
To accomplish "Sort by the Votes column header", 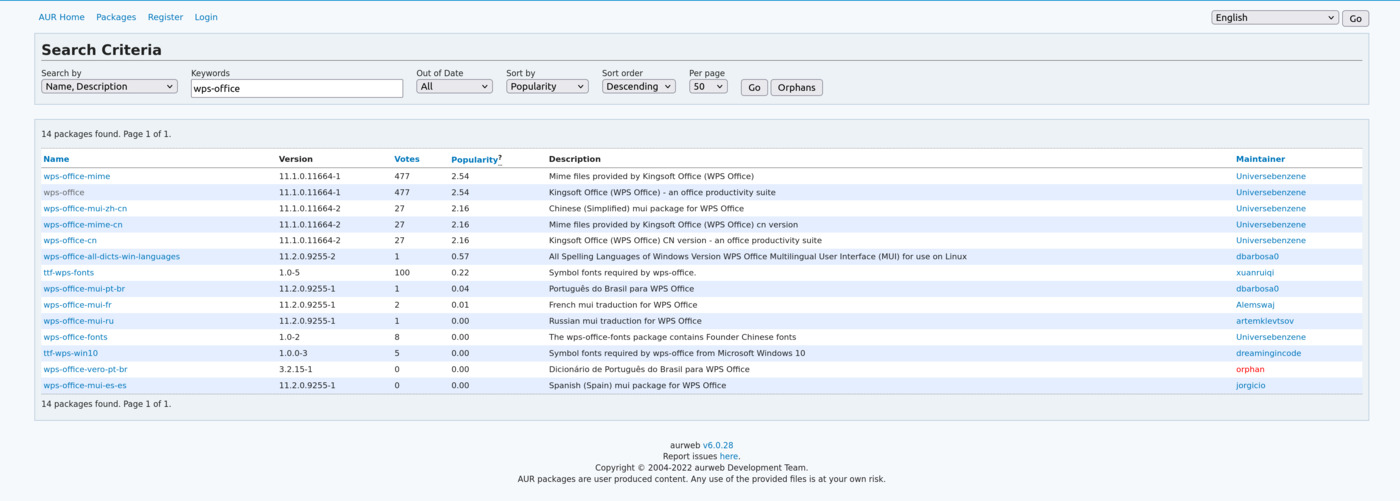I will 407,159.
